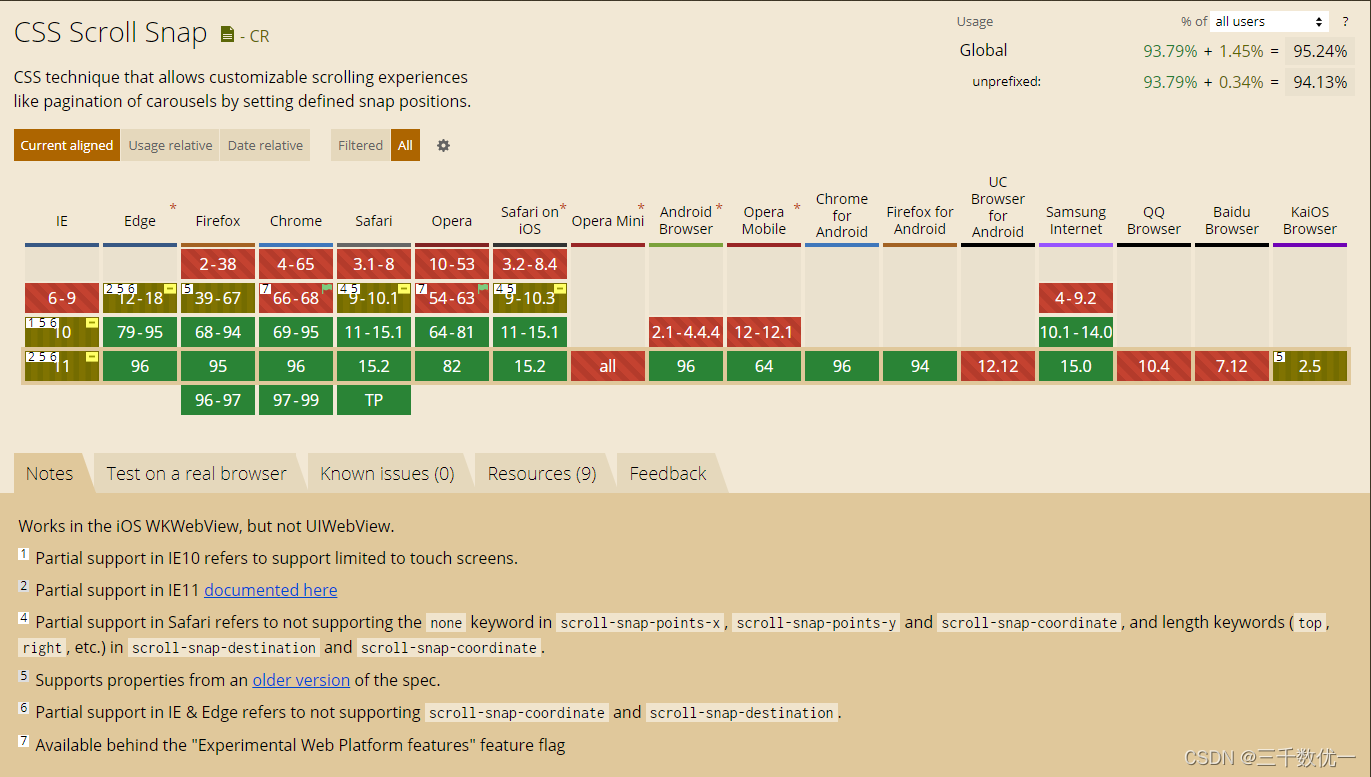Click the yellow note flag on Edge 12-18 cell
Viewport: 1371px width, 777px height.
pyautogui.click(x=171, y=289)
